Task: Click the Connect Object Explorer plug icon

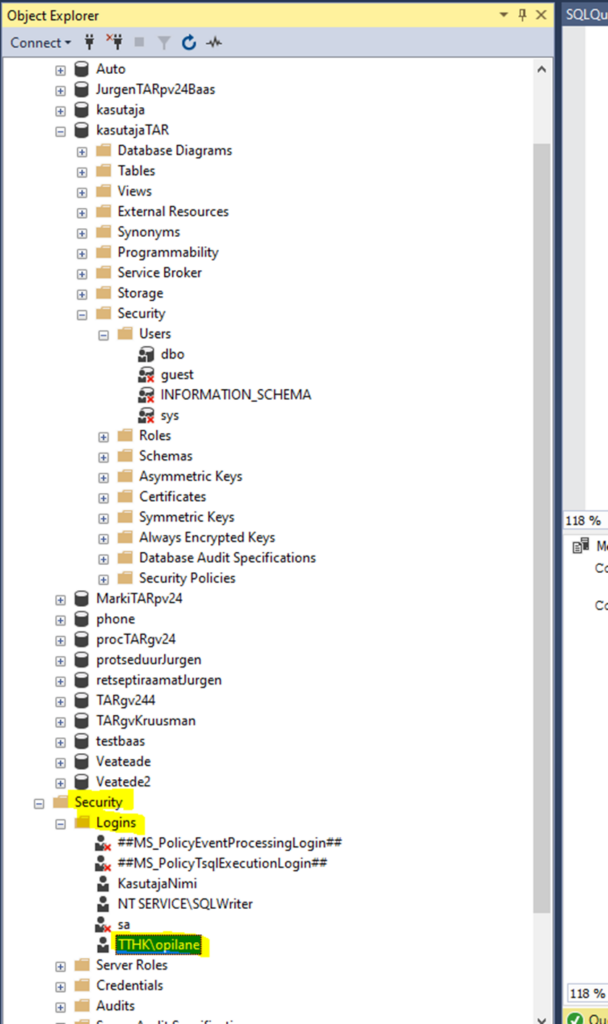Action: tap(89, 43)
